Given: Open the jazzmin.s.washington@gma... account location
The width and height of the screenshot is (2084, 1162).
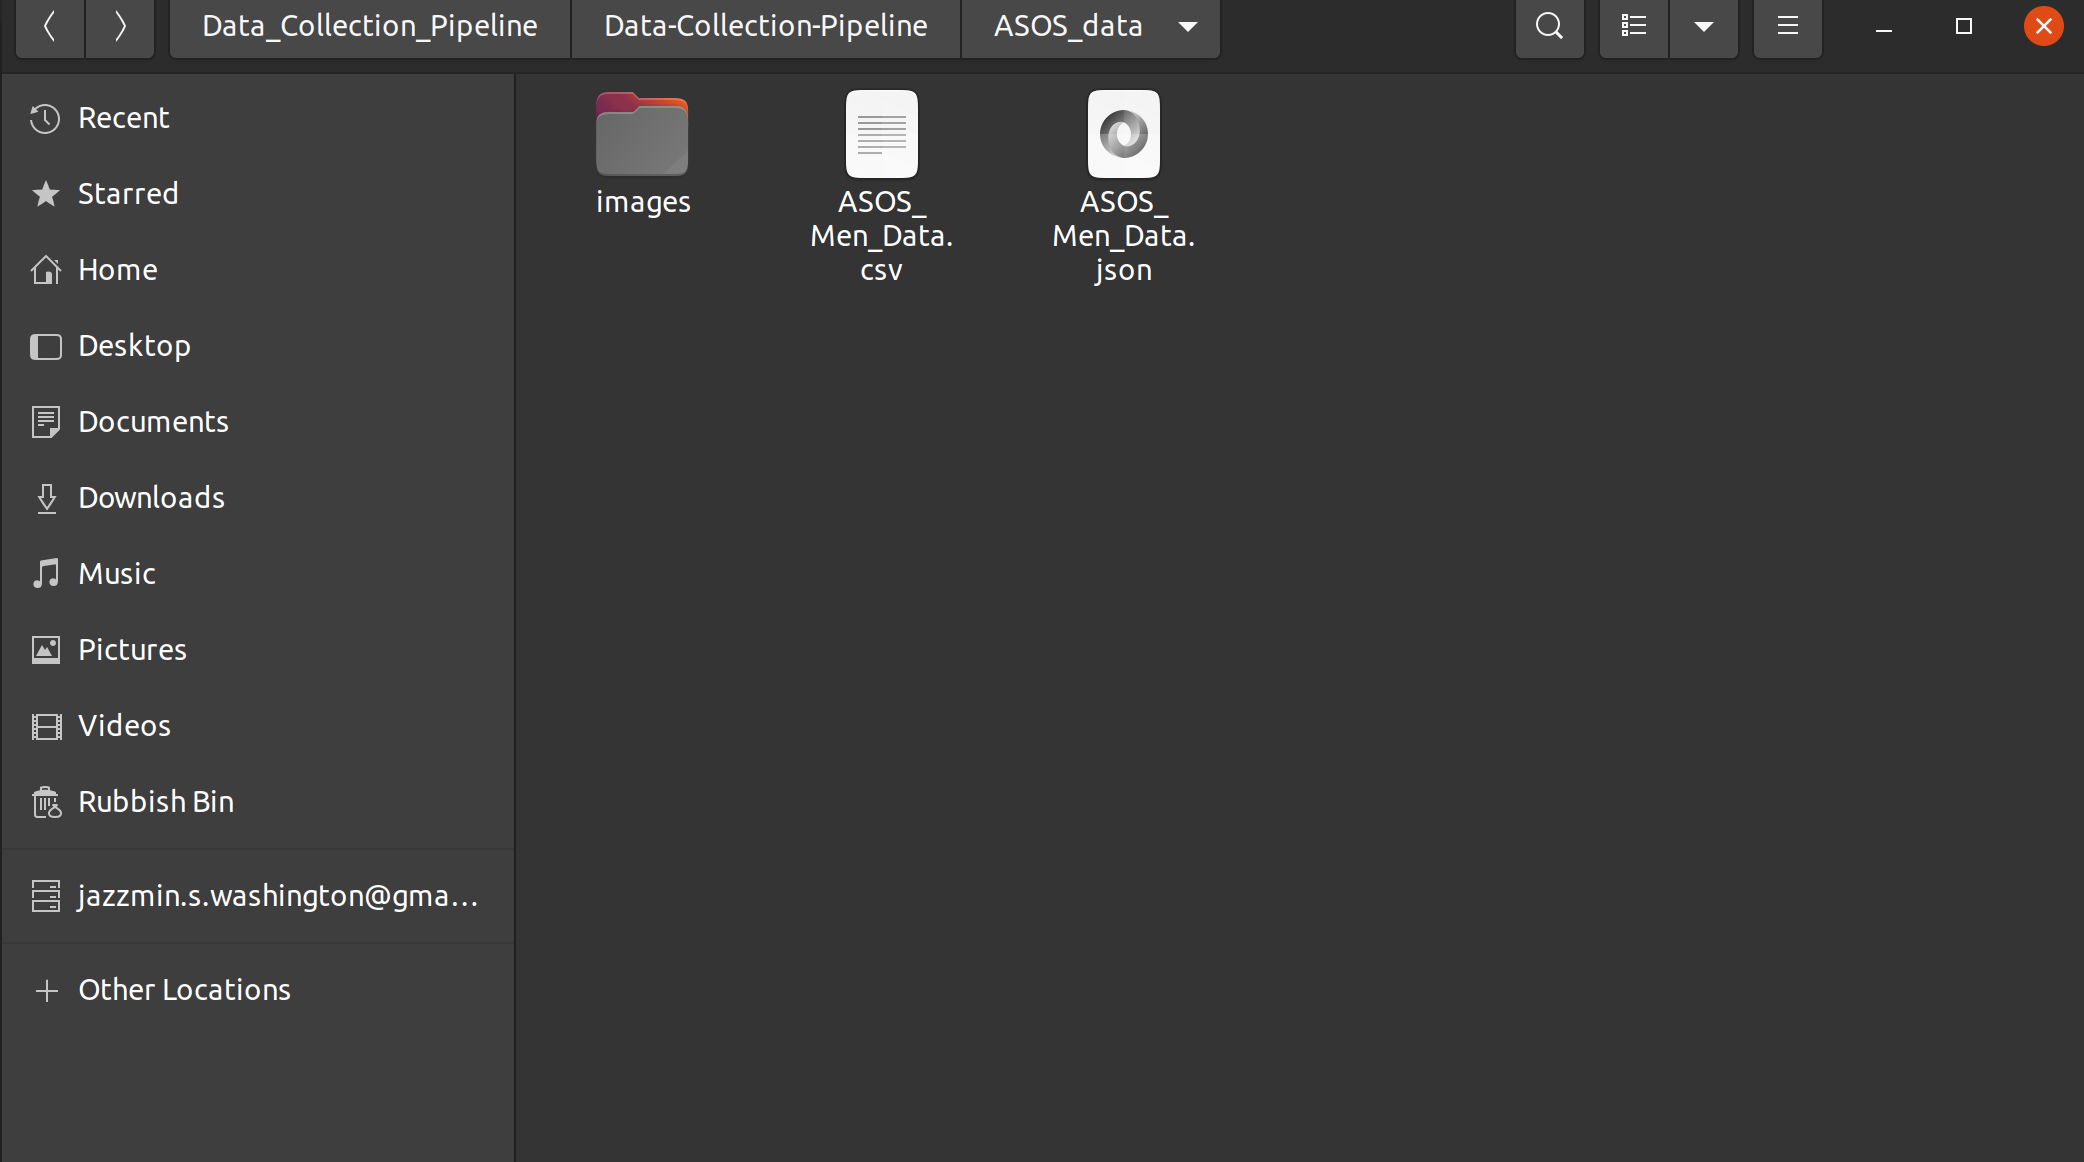Looking at the screenshot, I should pos(277,895).
